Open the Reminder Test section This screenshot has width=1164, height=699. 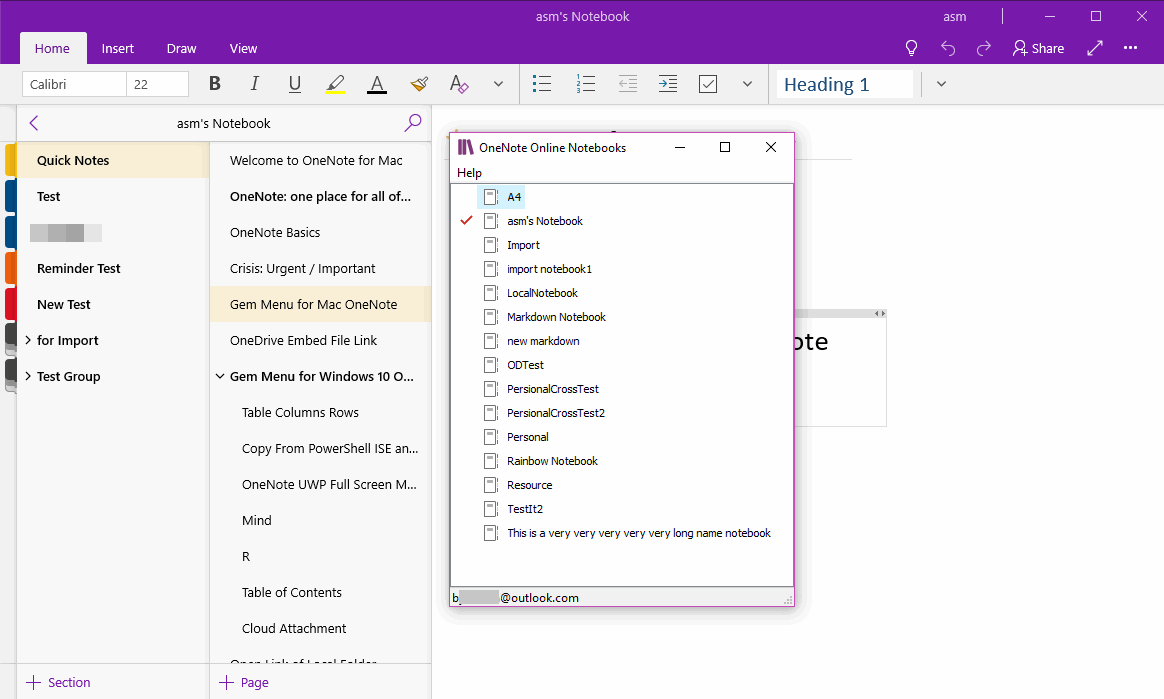[111, 269]
